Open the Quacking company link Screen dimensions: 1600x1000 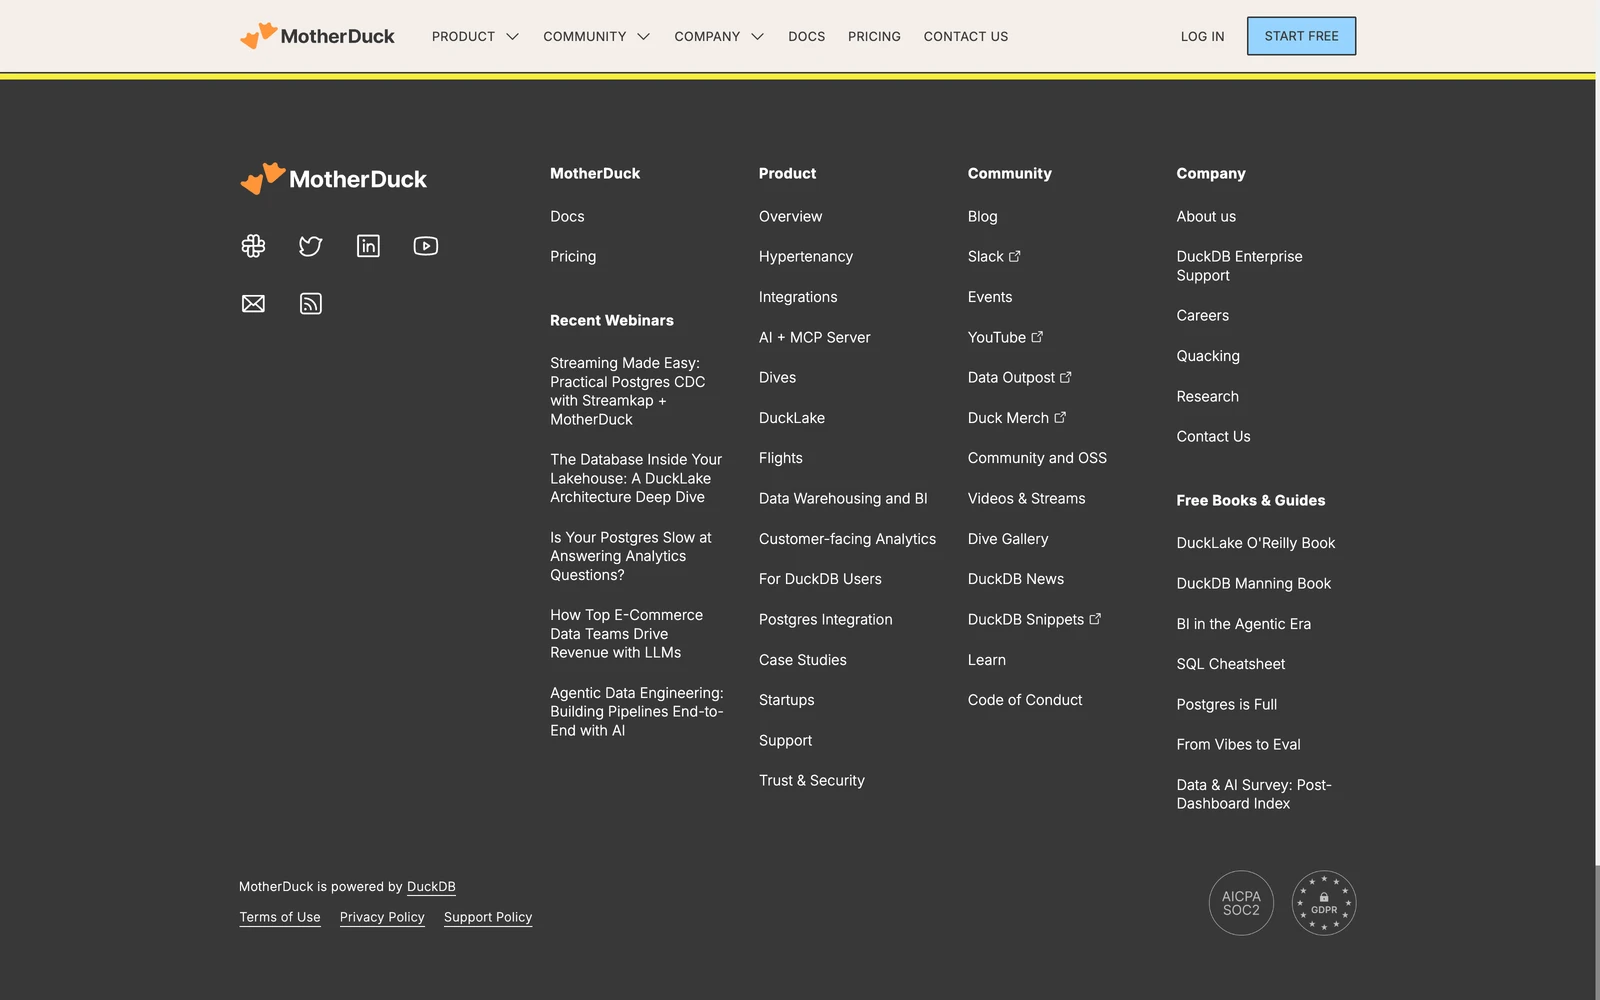click(1208, 356)
